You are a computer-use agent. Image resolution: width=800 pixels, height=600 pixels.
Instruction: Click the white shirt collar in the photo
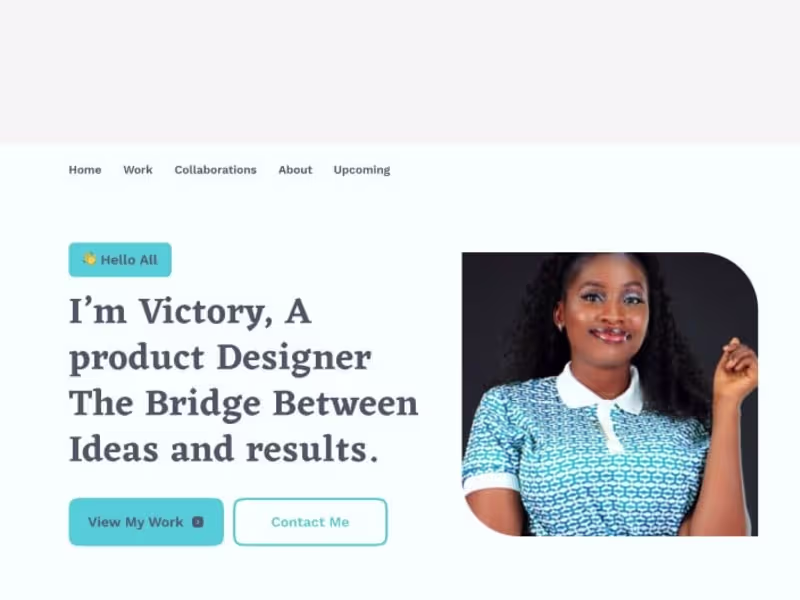tap(599, 390)
